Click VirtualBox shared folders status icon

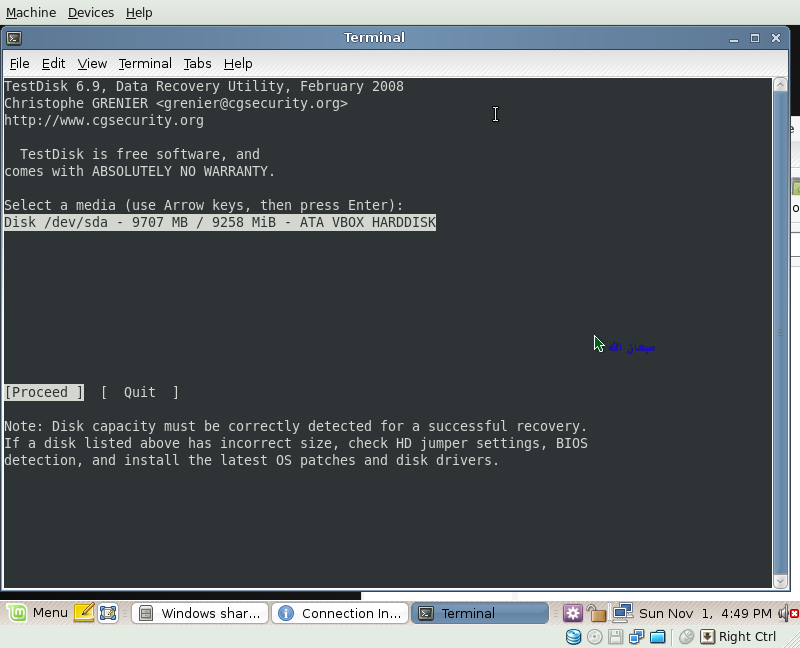(x=658, y=636)
